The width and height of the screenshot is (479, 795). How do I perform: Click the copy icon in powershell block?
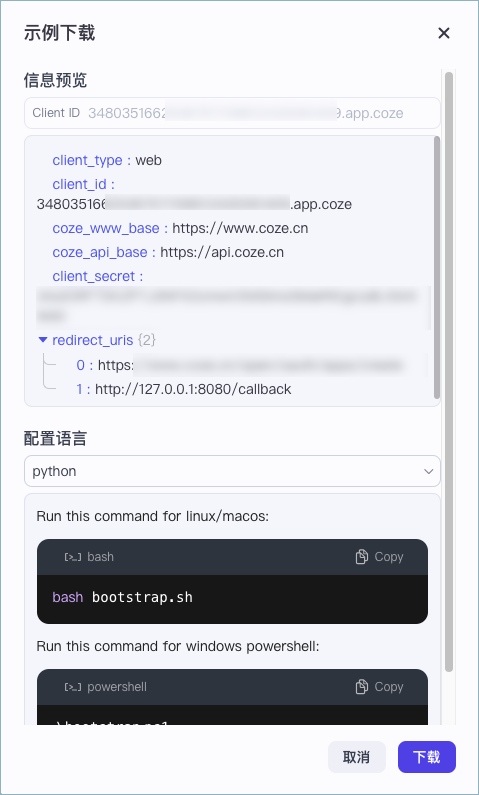(x=361, y=687)
